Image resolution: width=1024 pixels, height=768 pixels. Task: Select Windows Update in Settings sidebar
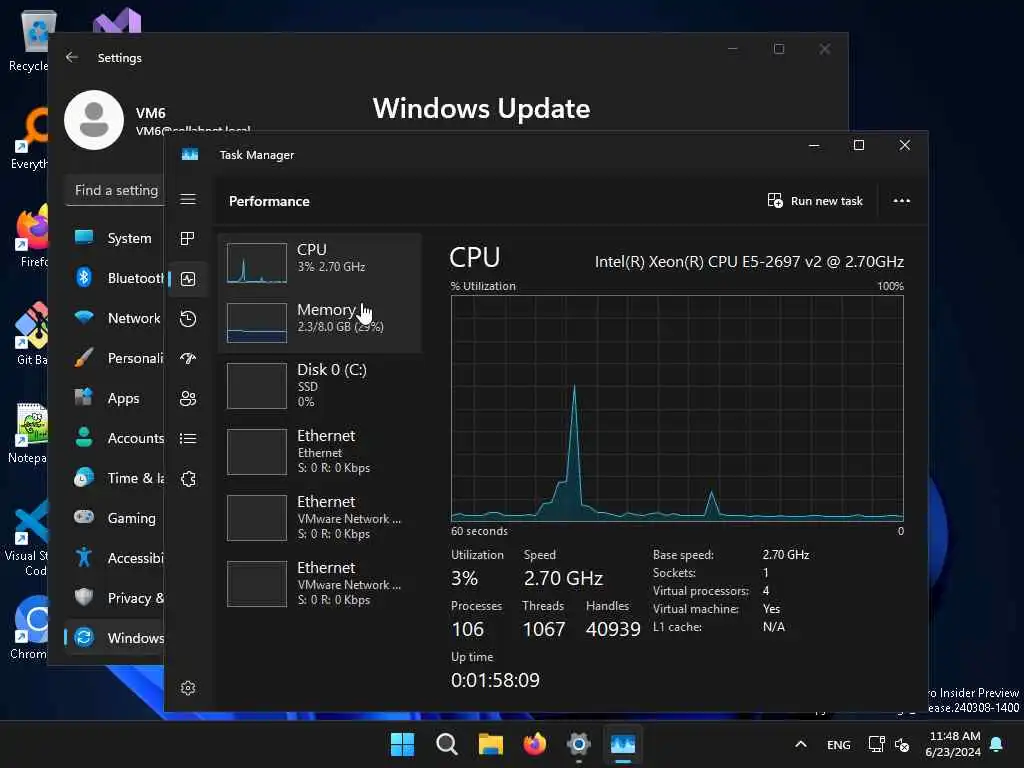pos(115,637)
